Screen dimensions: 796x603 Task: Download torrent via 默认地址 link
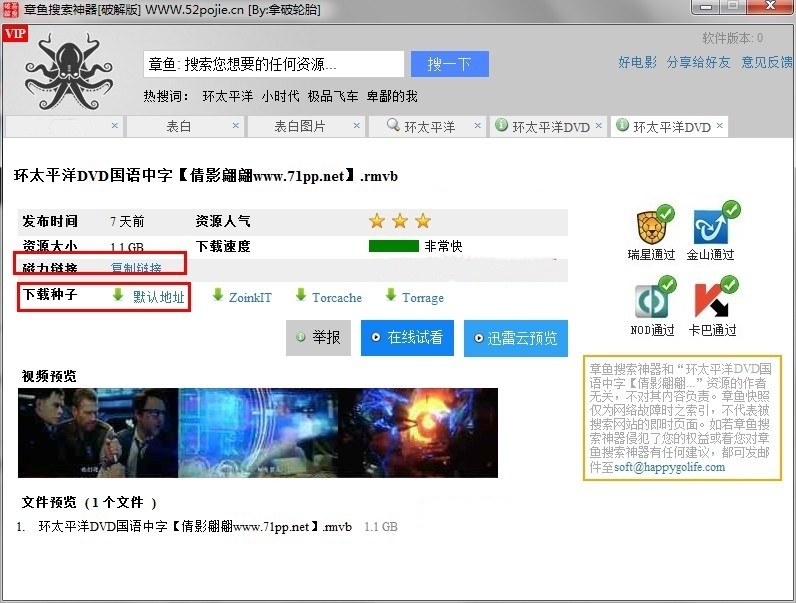pos(158,297)
